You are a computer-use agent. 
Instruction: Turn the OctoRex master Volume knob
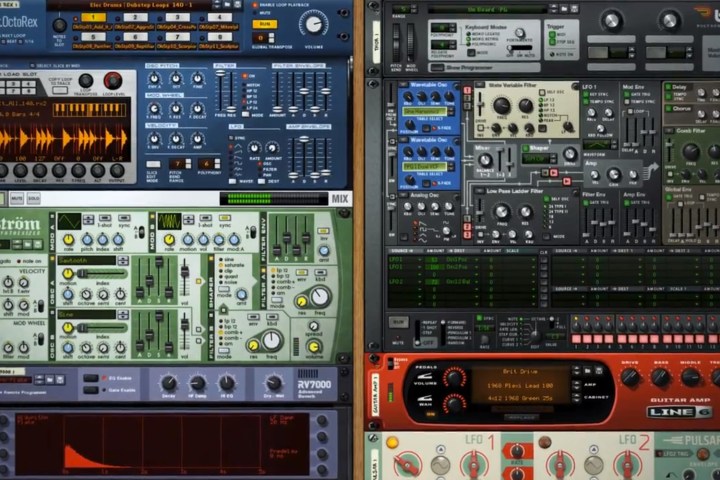click(x=313, y=24)
